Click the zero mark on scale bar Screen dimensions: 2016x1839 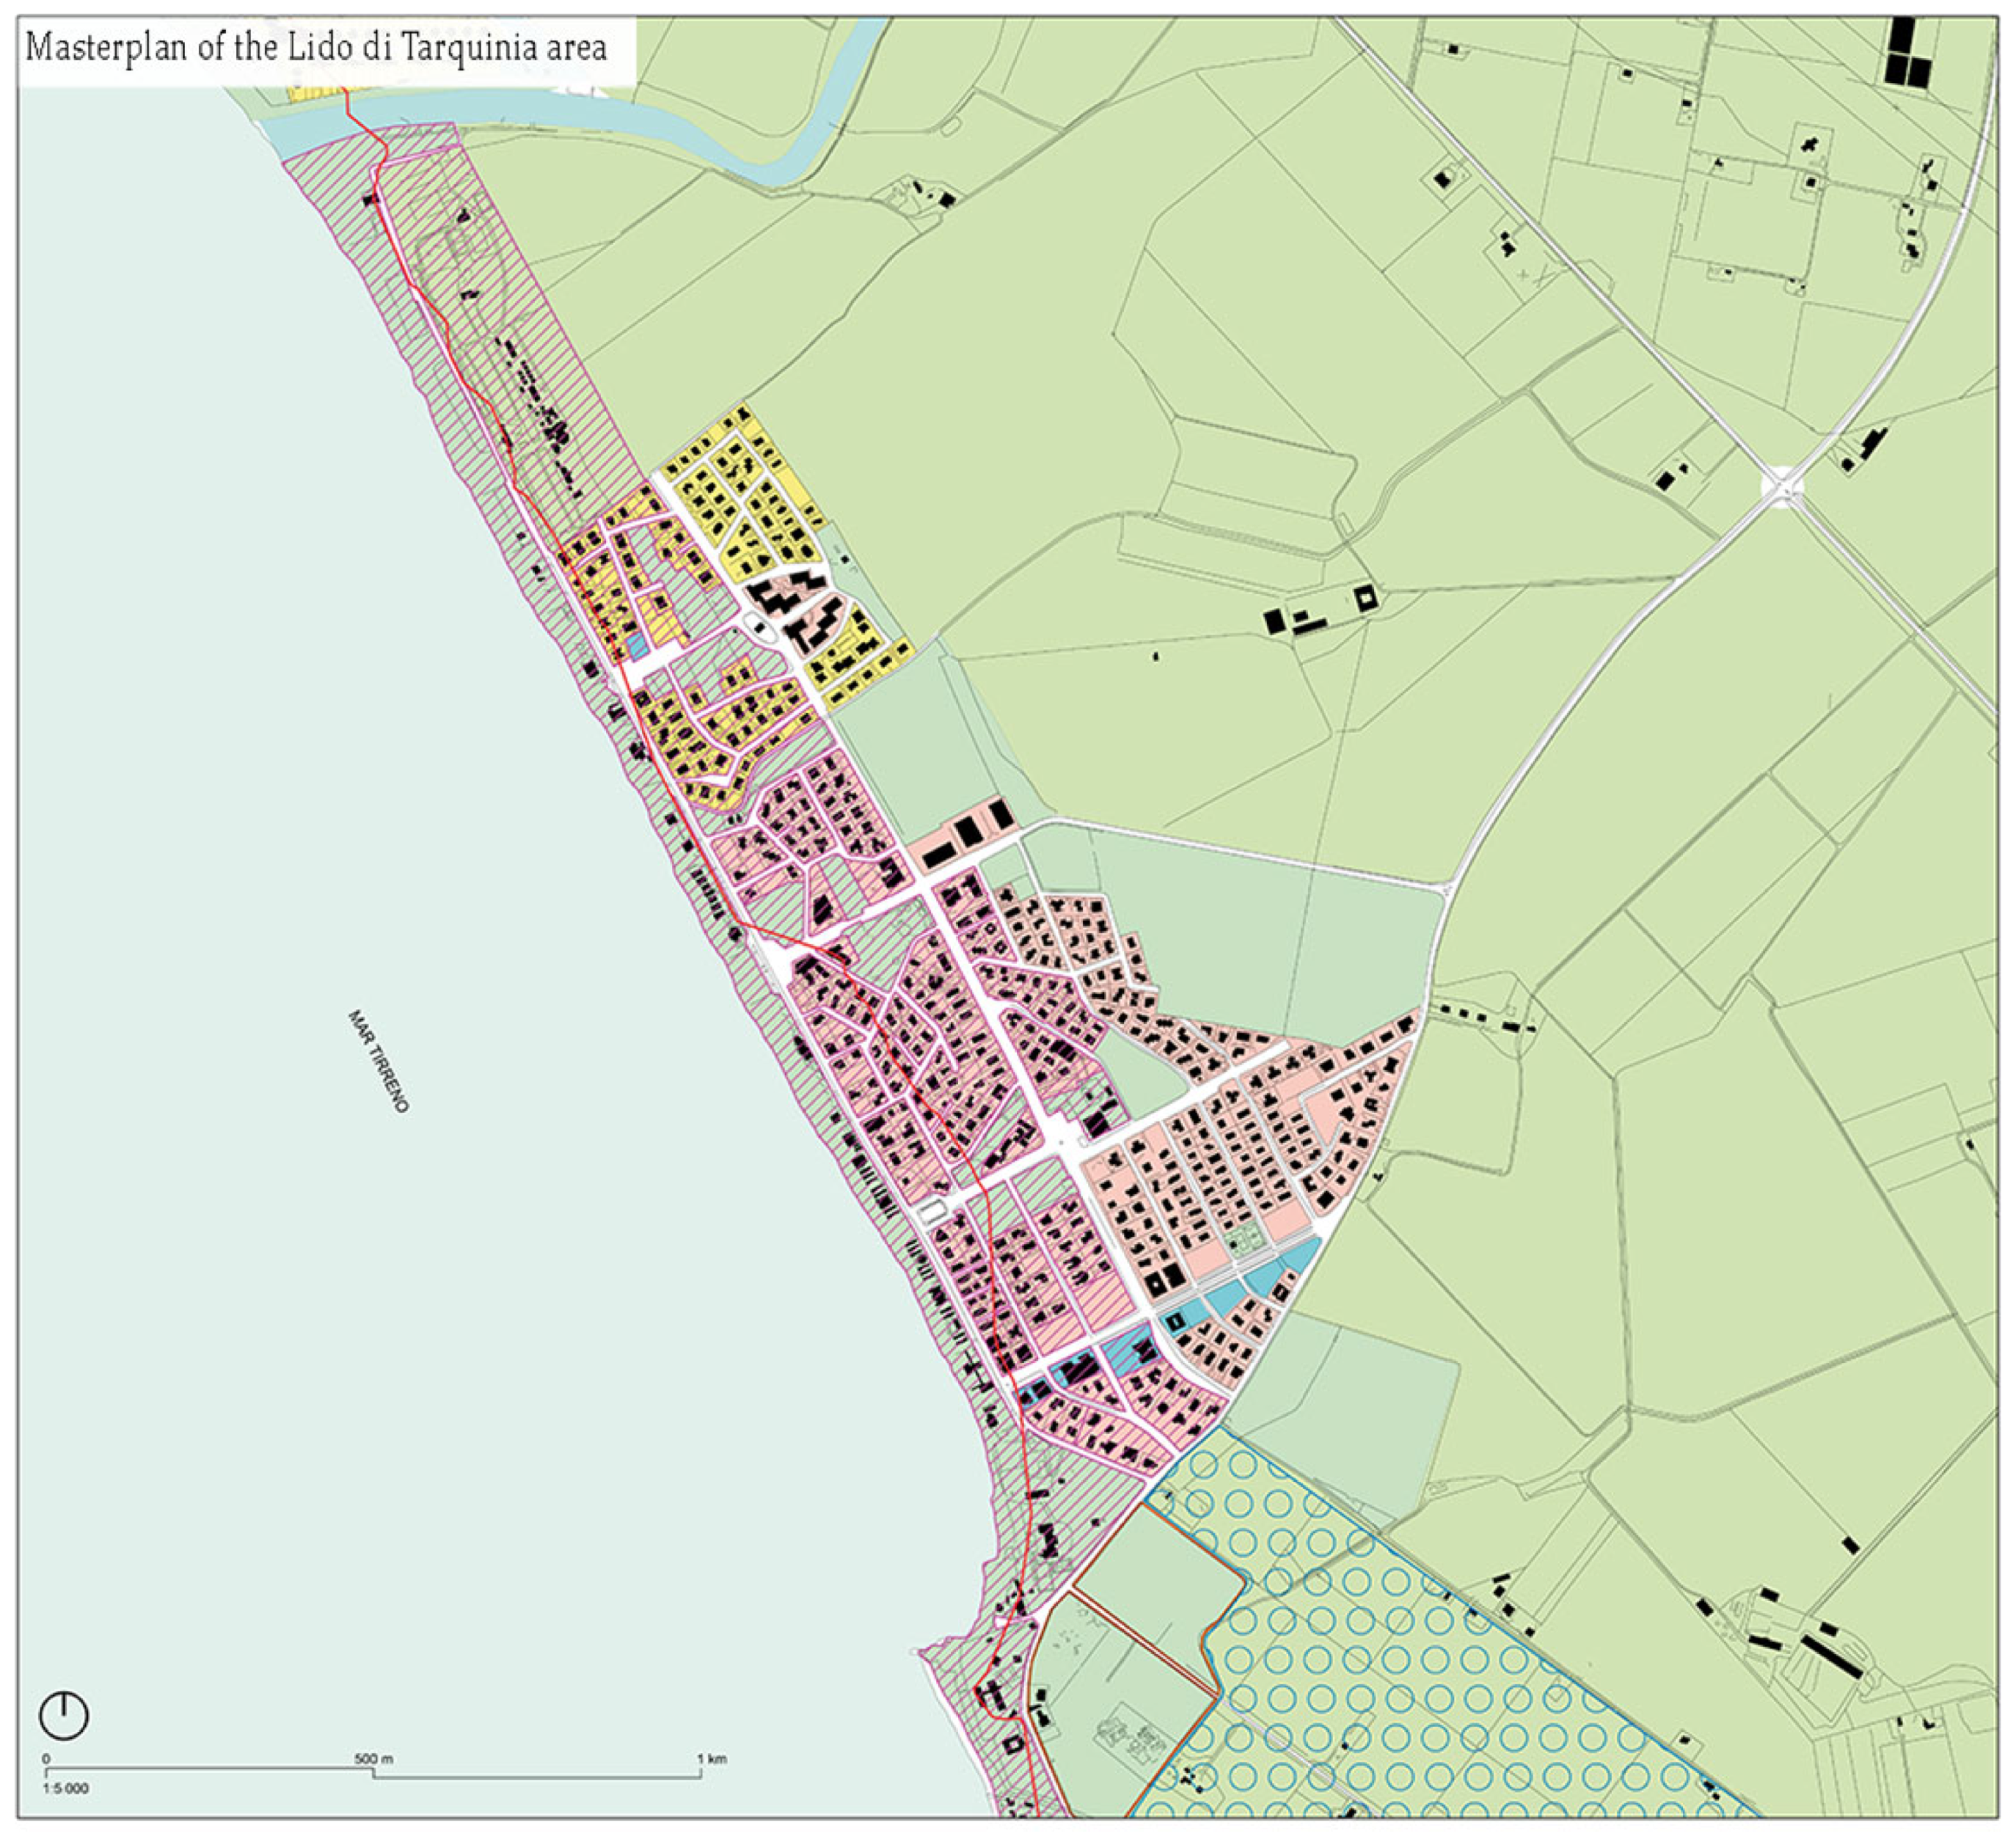coord(46,1758)
